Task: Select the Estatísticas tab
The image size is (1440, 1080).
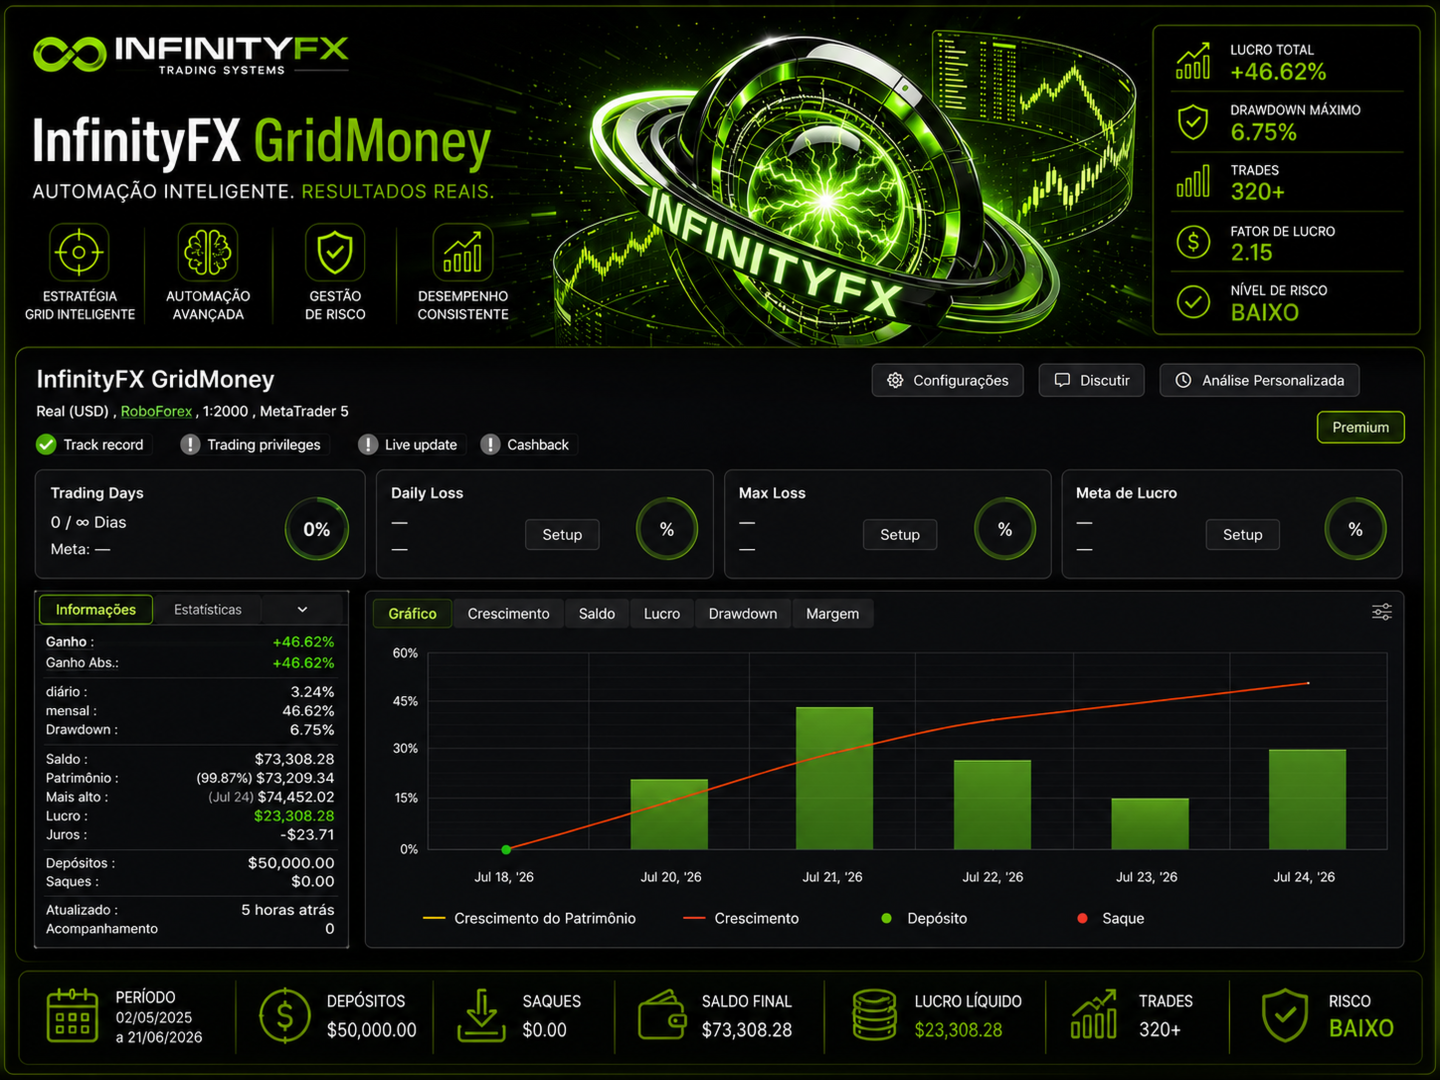Action: click(x=208, y=609)
